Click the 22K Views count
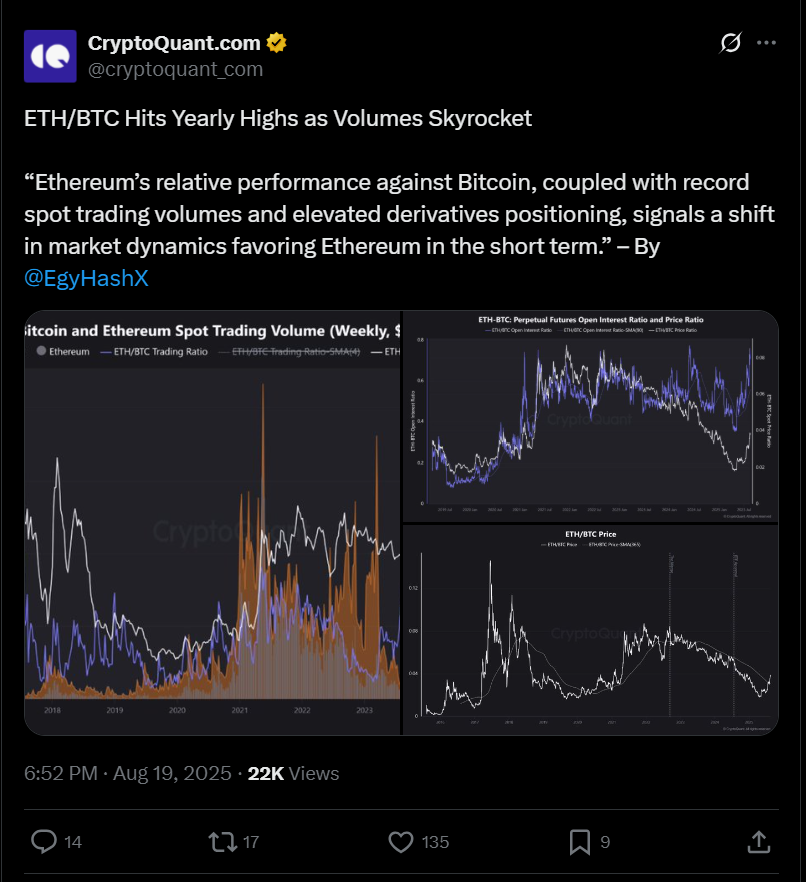 click(x=293, y=773)
